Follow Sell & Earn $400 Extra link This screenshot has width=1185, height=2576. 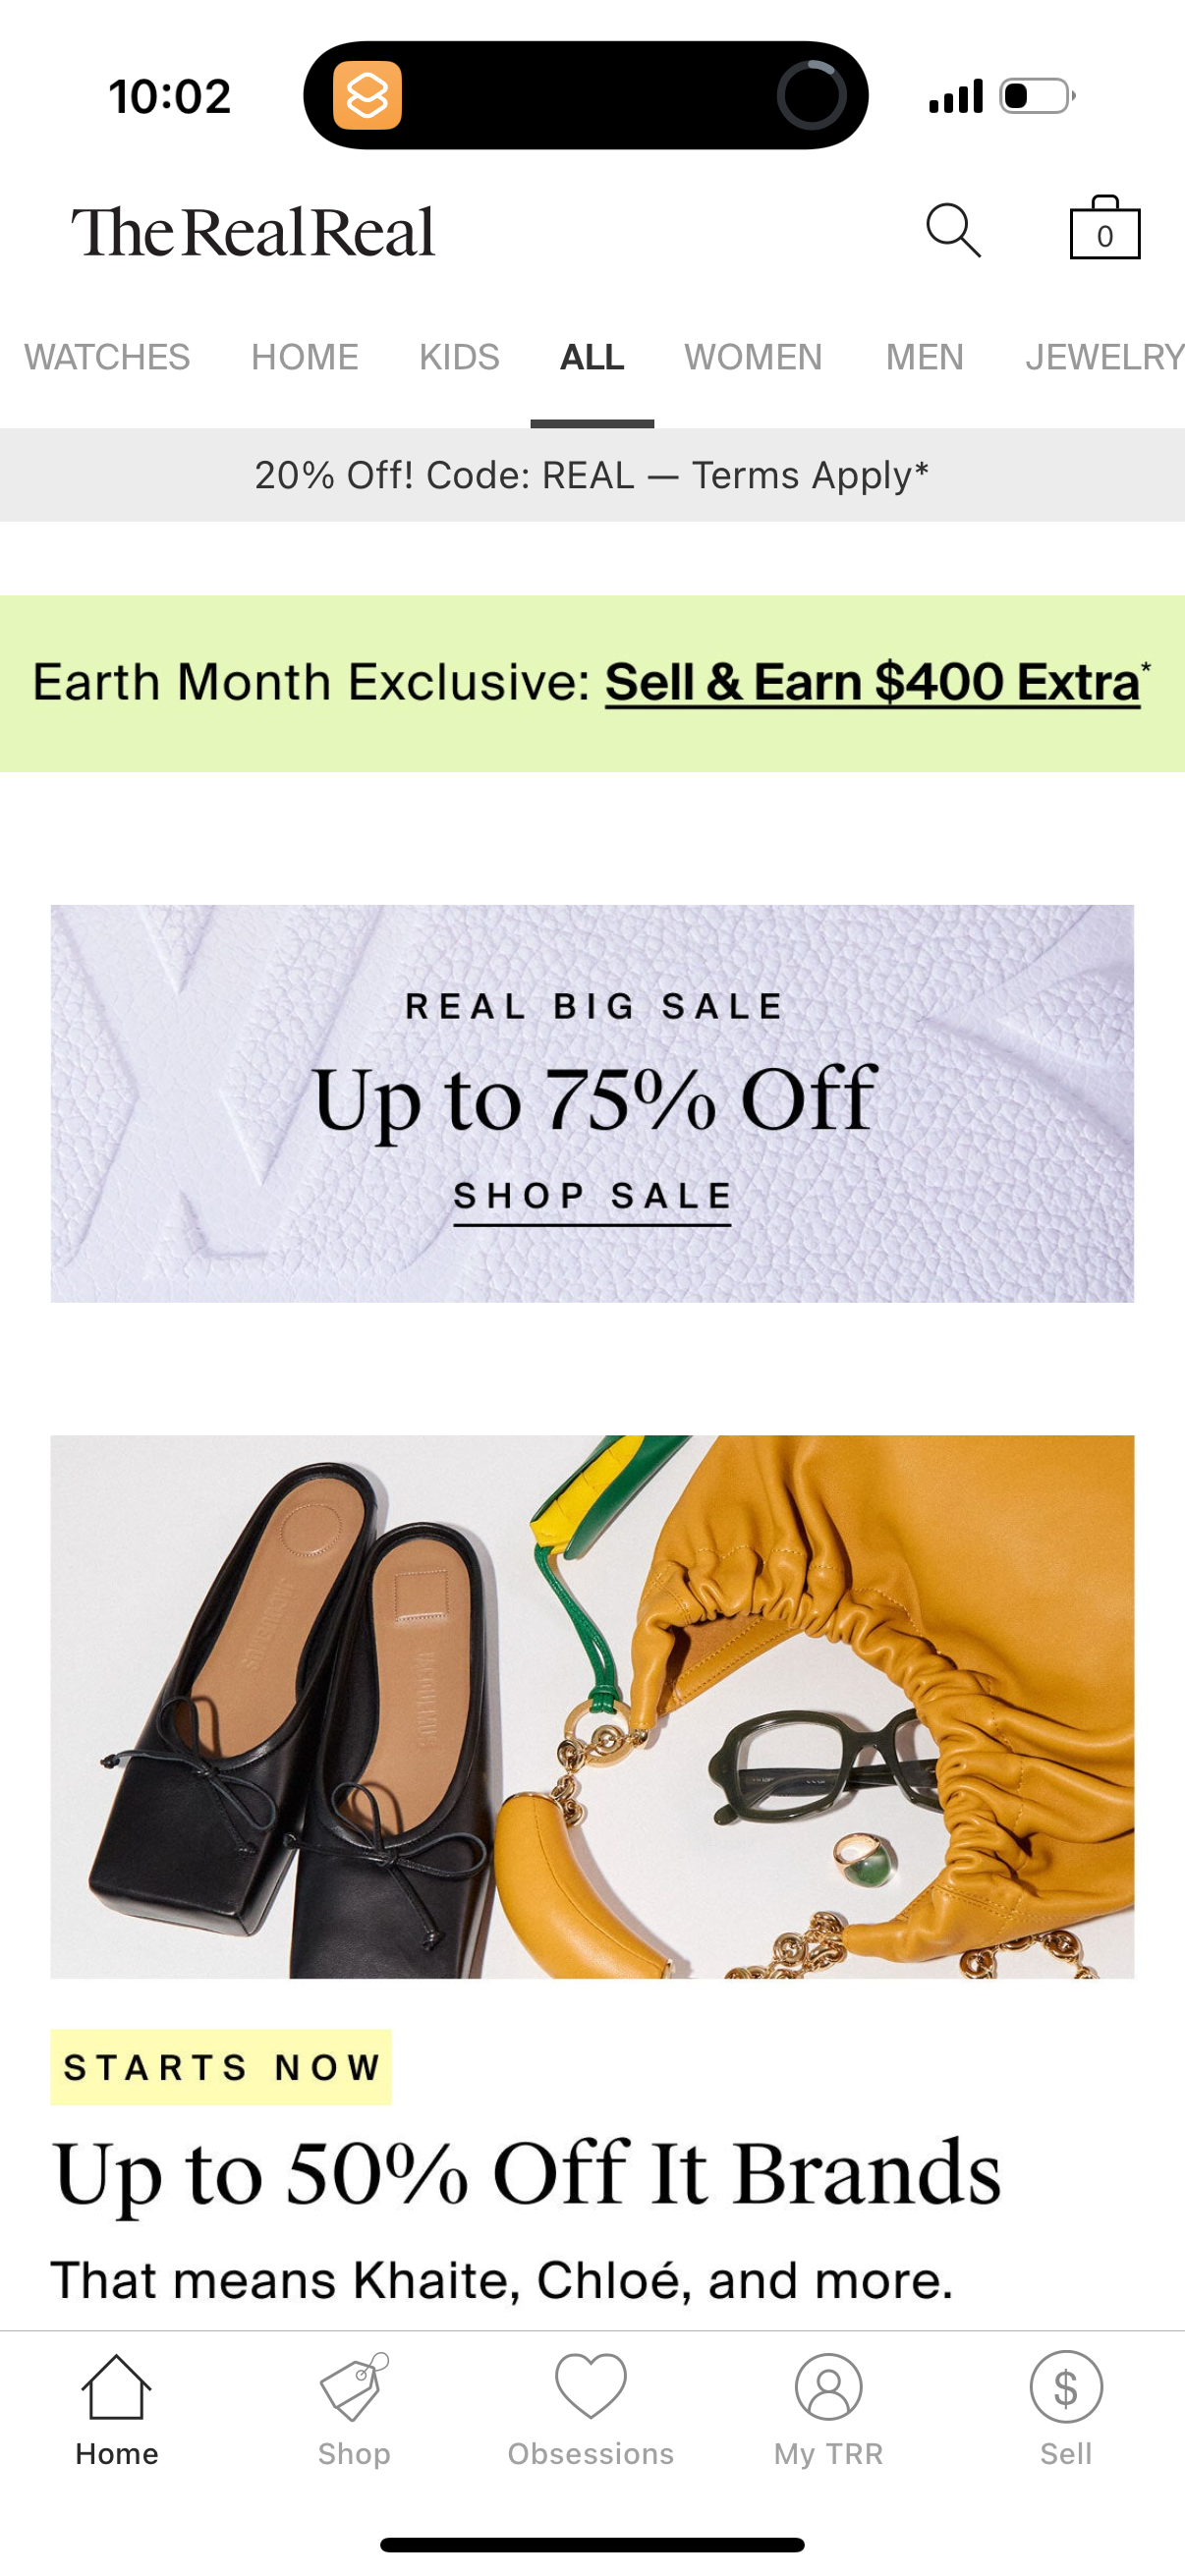click(x=872, y=683)
